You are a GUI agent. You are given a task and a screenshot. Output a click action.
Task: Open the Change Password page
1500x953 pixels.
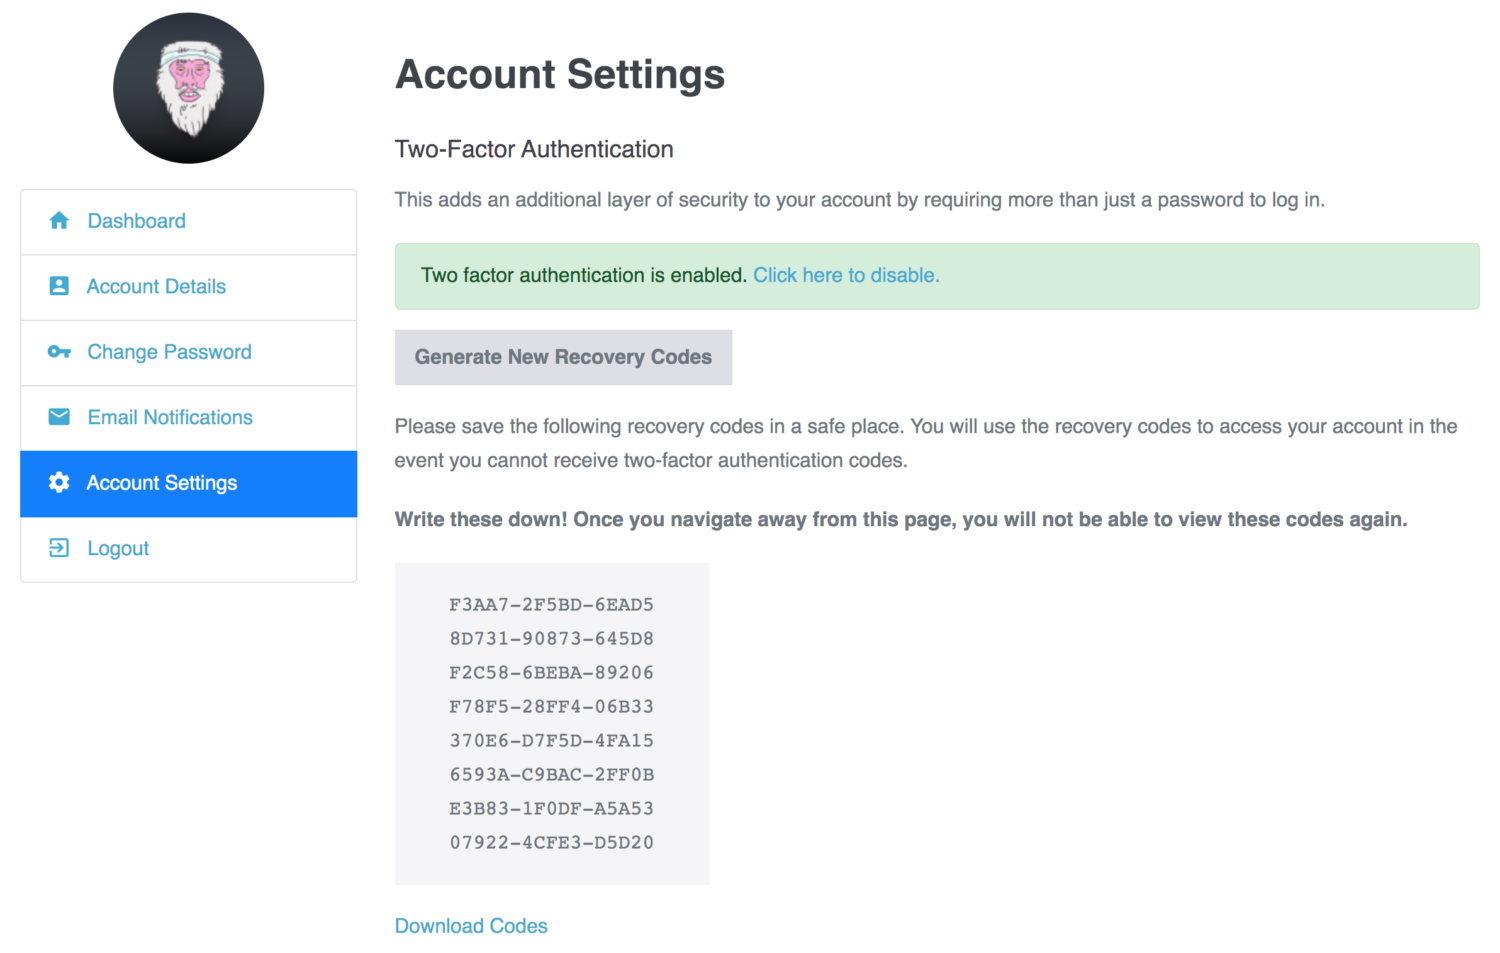(x=189, y=353)
